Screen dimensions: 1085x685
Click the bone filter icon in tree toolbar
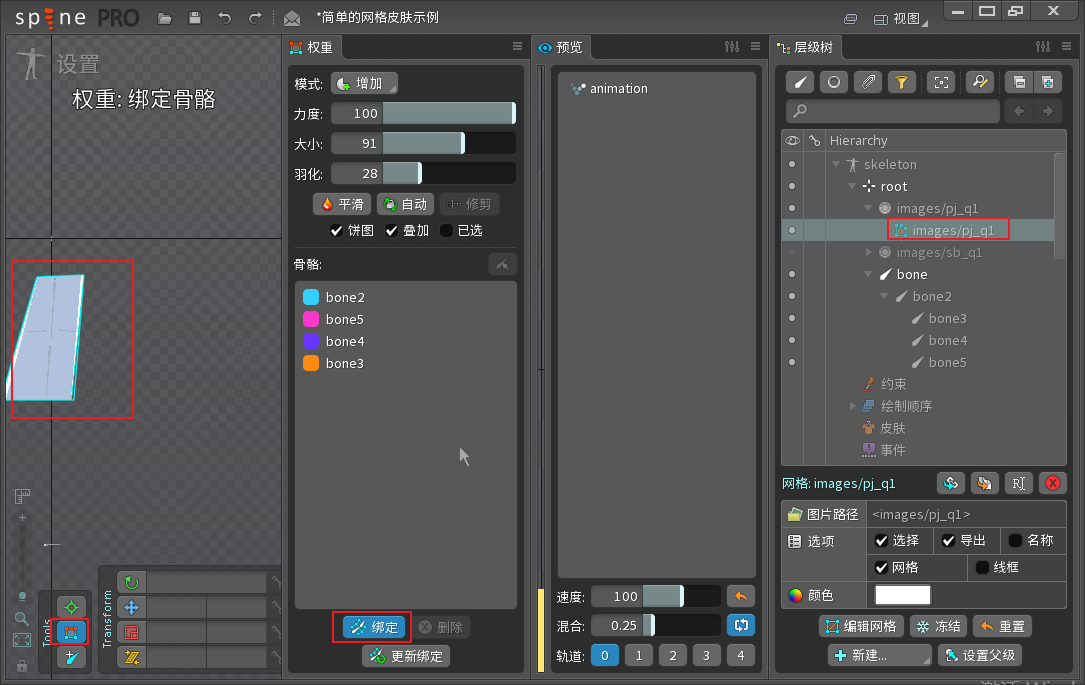[801, 82]
